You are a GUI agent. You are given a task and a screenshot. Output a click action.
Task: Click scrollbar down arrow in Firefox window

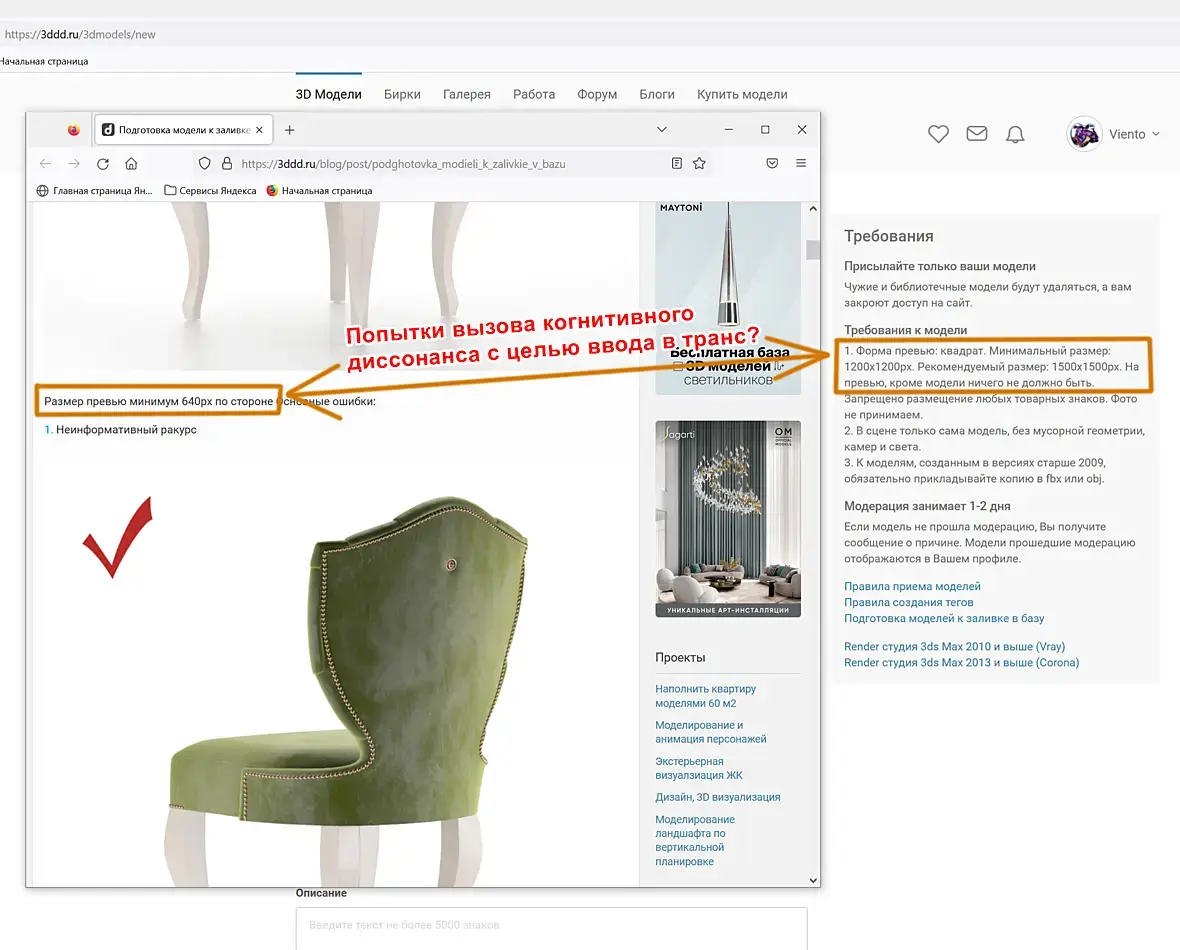(813, 880)
